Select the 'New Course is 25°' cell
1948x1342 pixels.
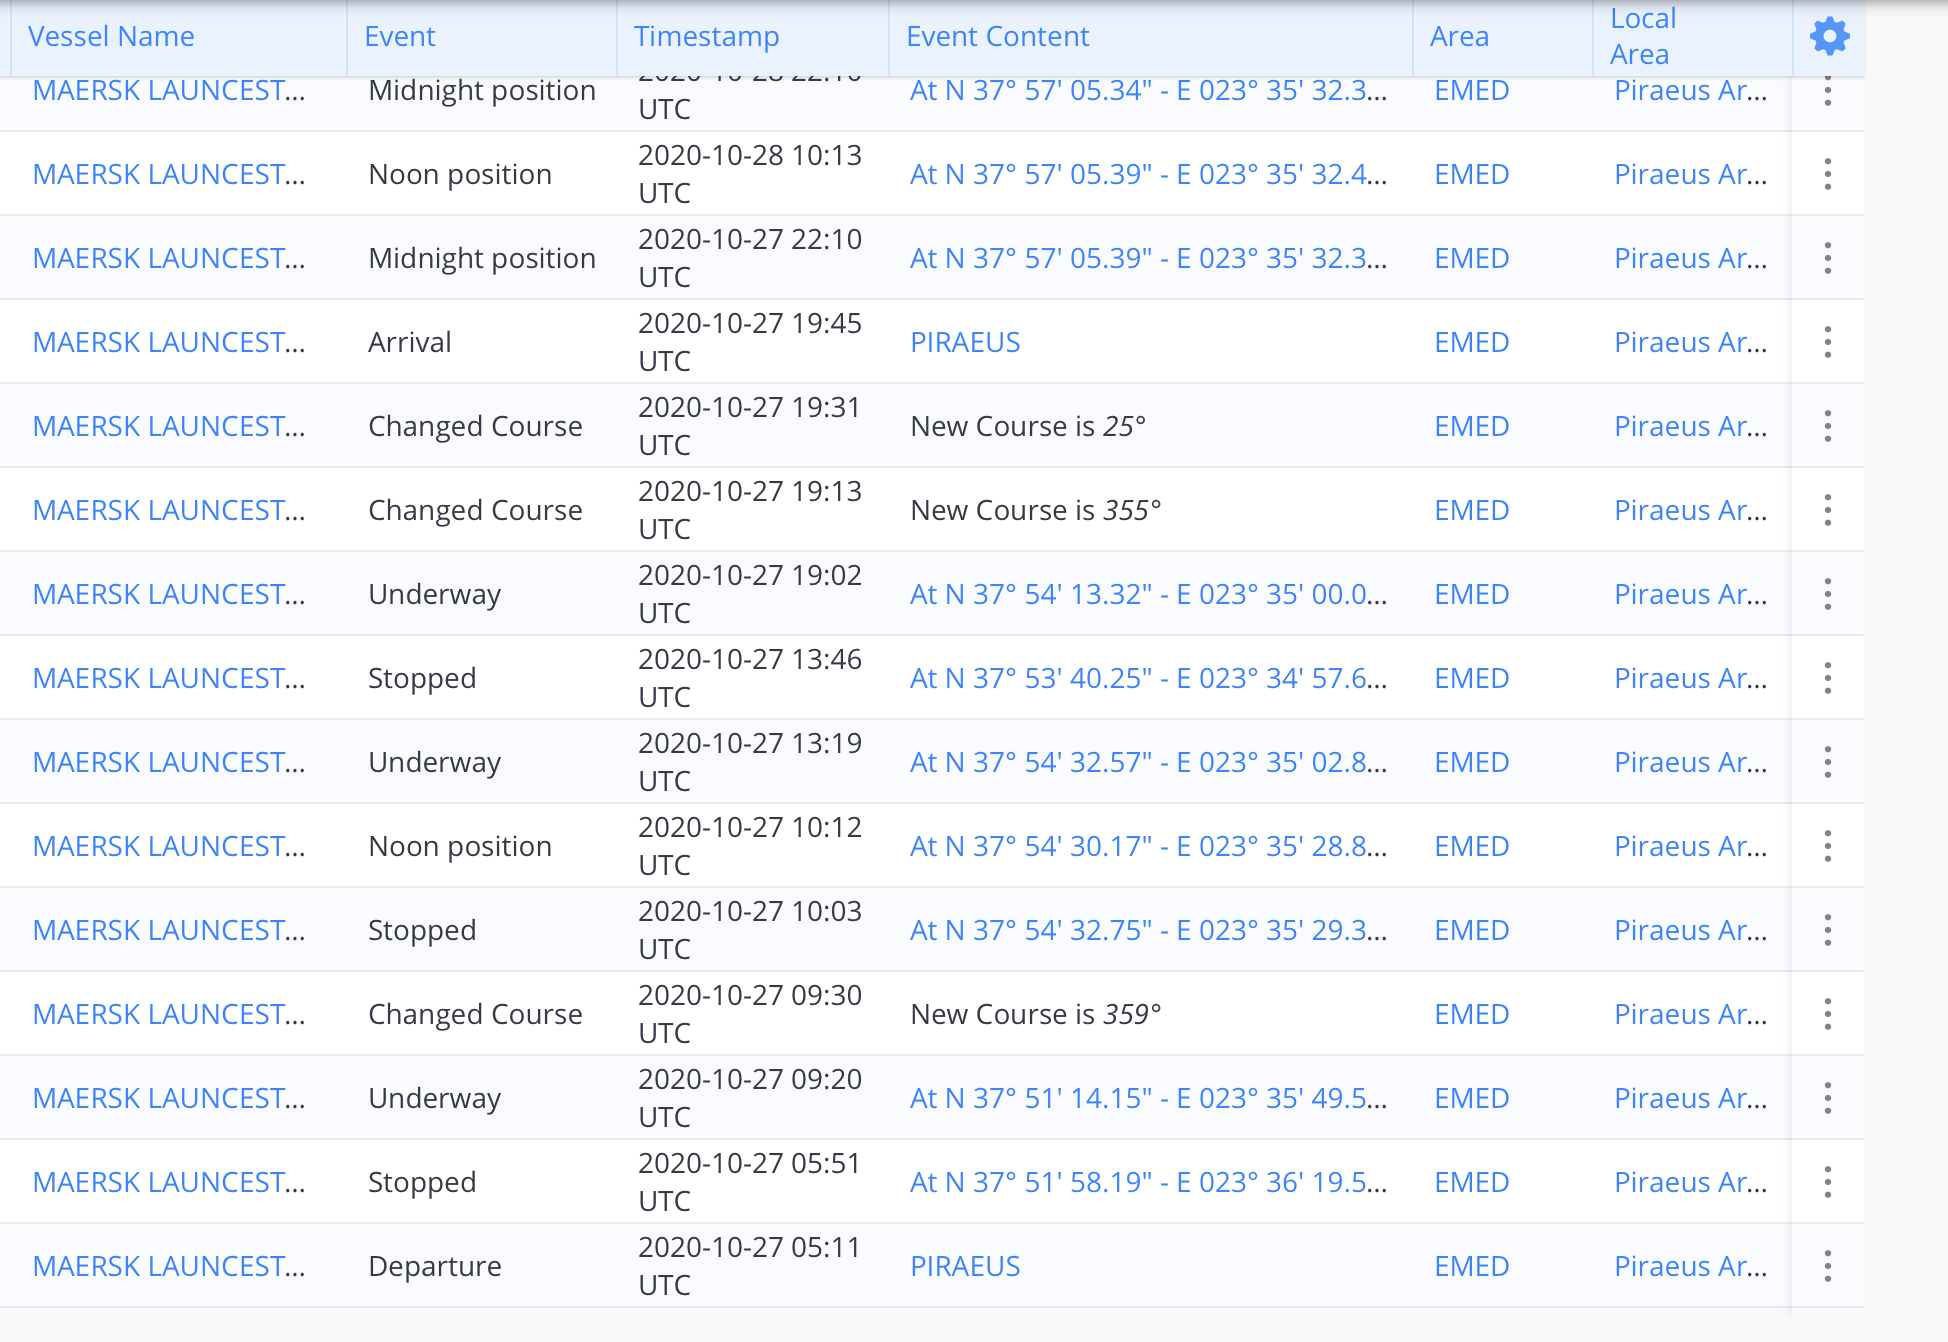point(1028,426)
